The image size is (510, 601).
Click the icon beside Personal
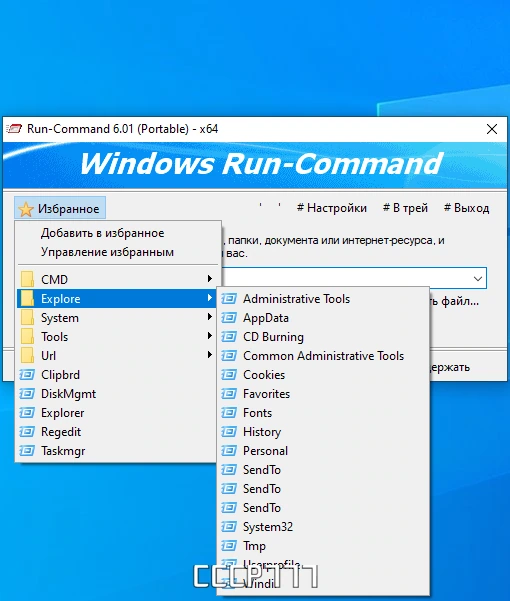[229, 451]
